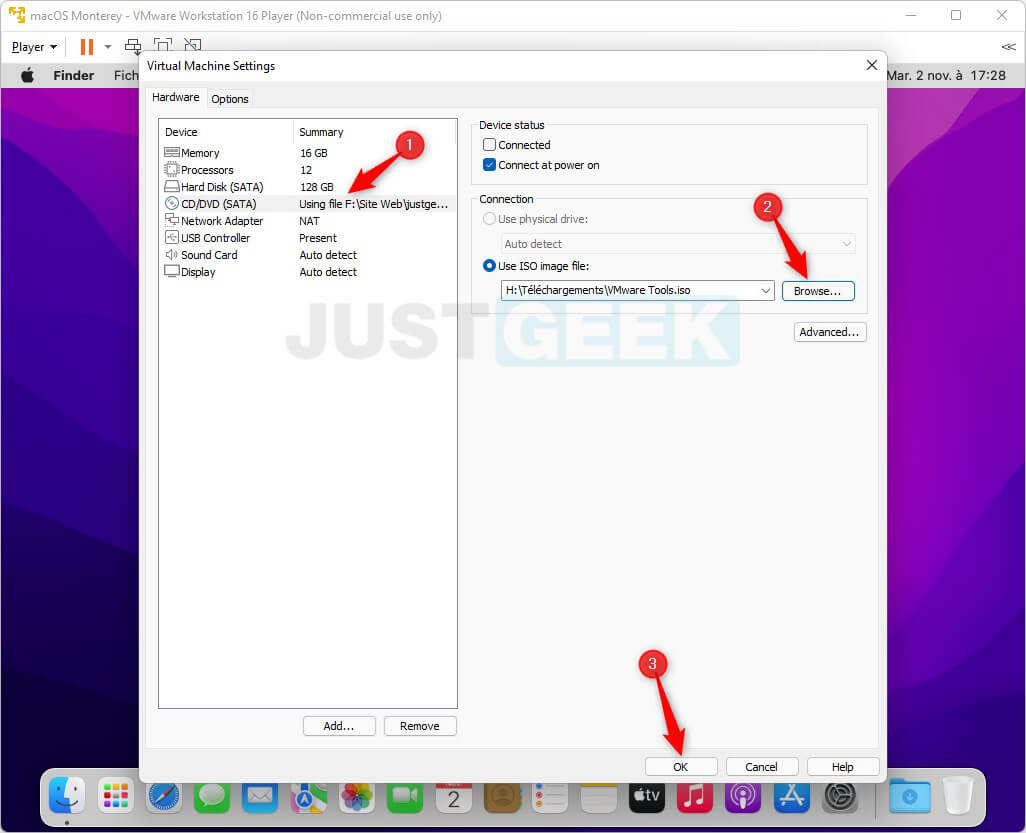Launch Safari from the dock
The image size is (1026, 833).
click(164, 795)
